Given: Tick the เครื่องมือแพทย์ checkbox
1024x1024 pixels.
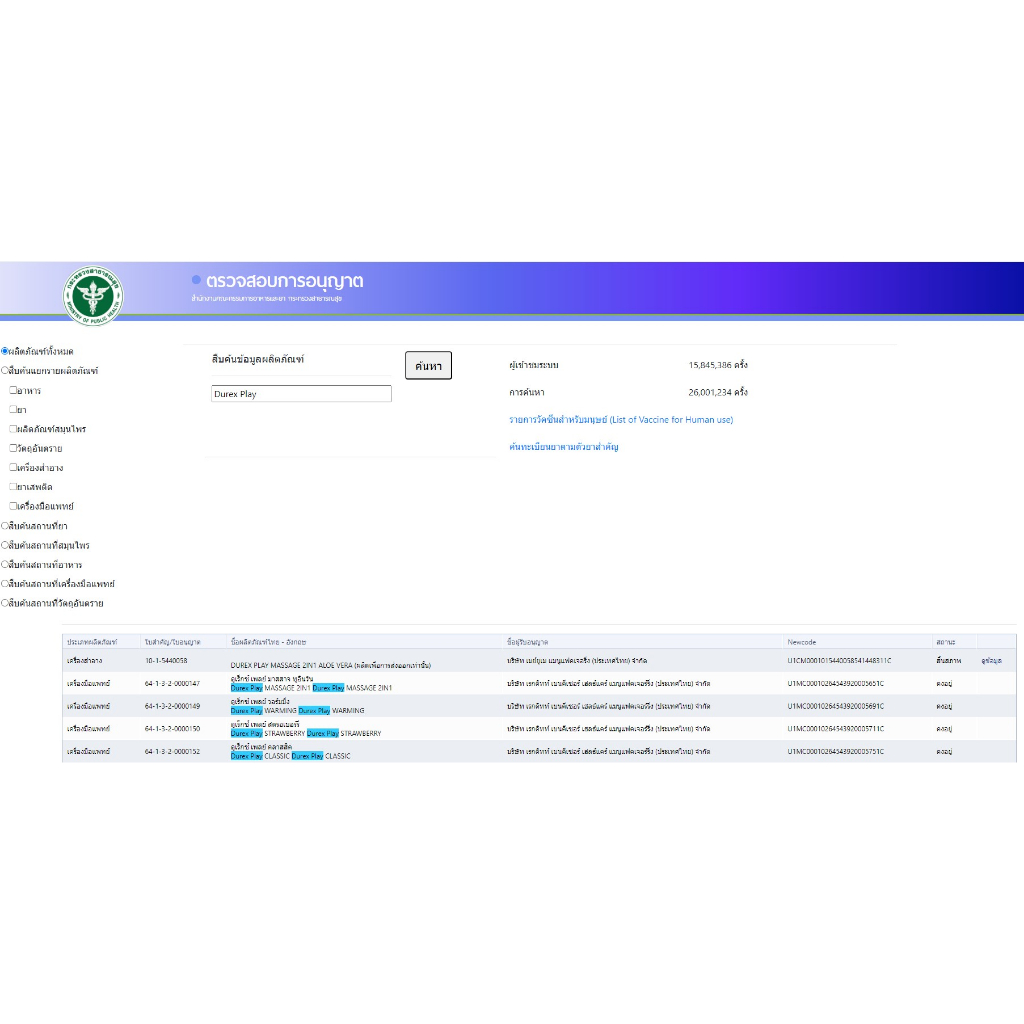Looking at the screenshot, I should click(13, 505).
